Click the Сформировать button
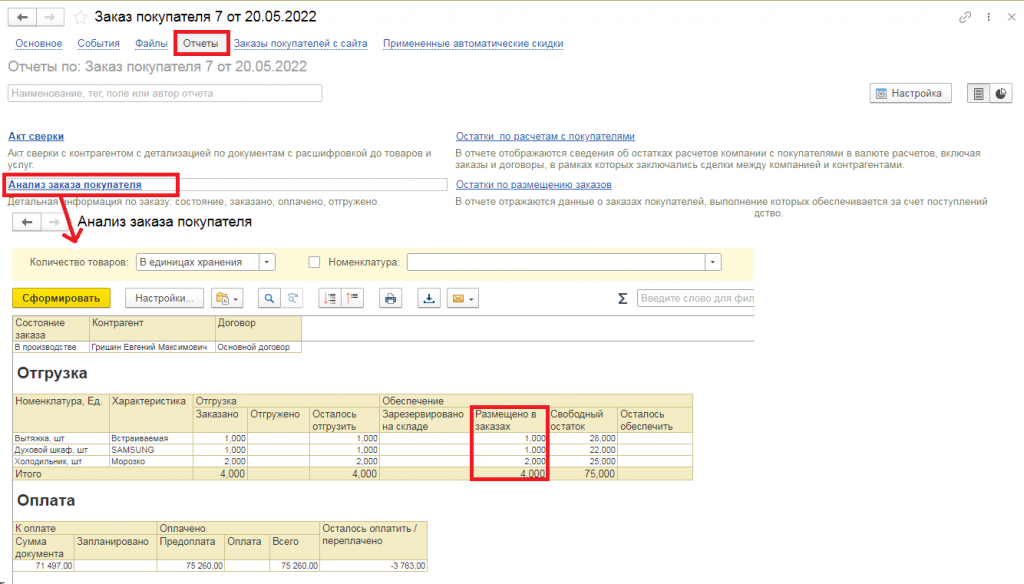The width and height of the screenshot is (1024, 584). [61, 299]
